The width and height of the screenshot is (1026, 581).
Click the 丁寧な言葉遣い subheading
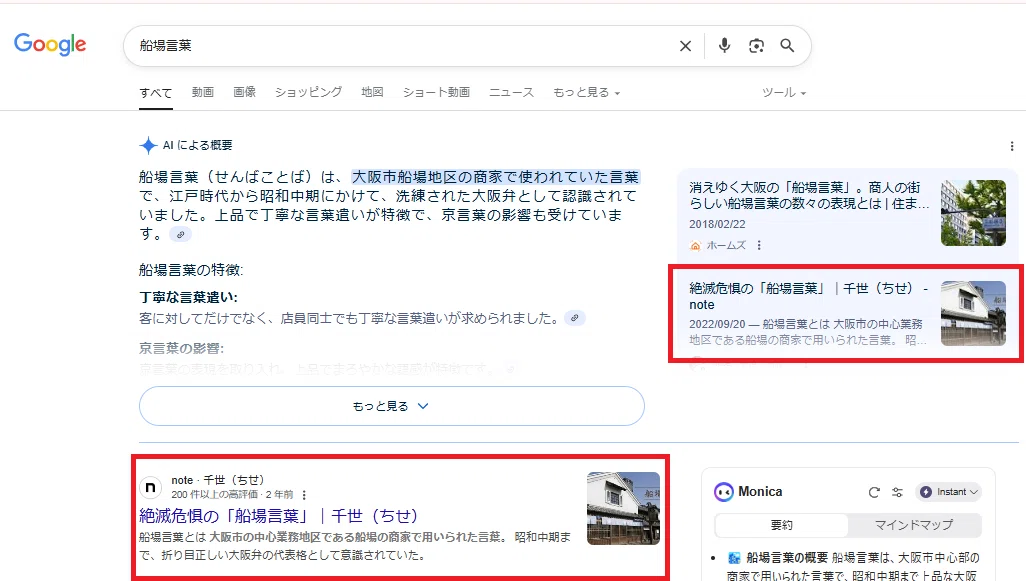click(188, 298)
